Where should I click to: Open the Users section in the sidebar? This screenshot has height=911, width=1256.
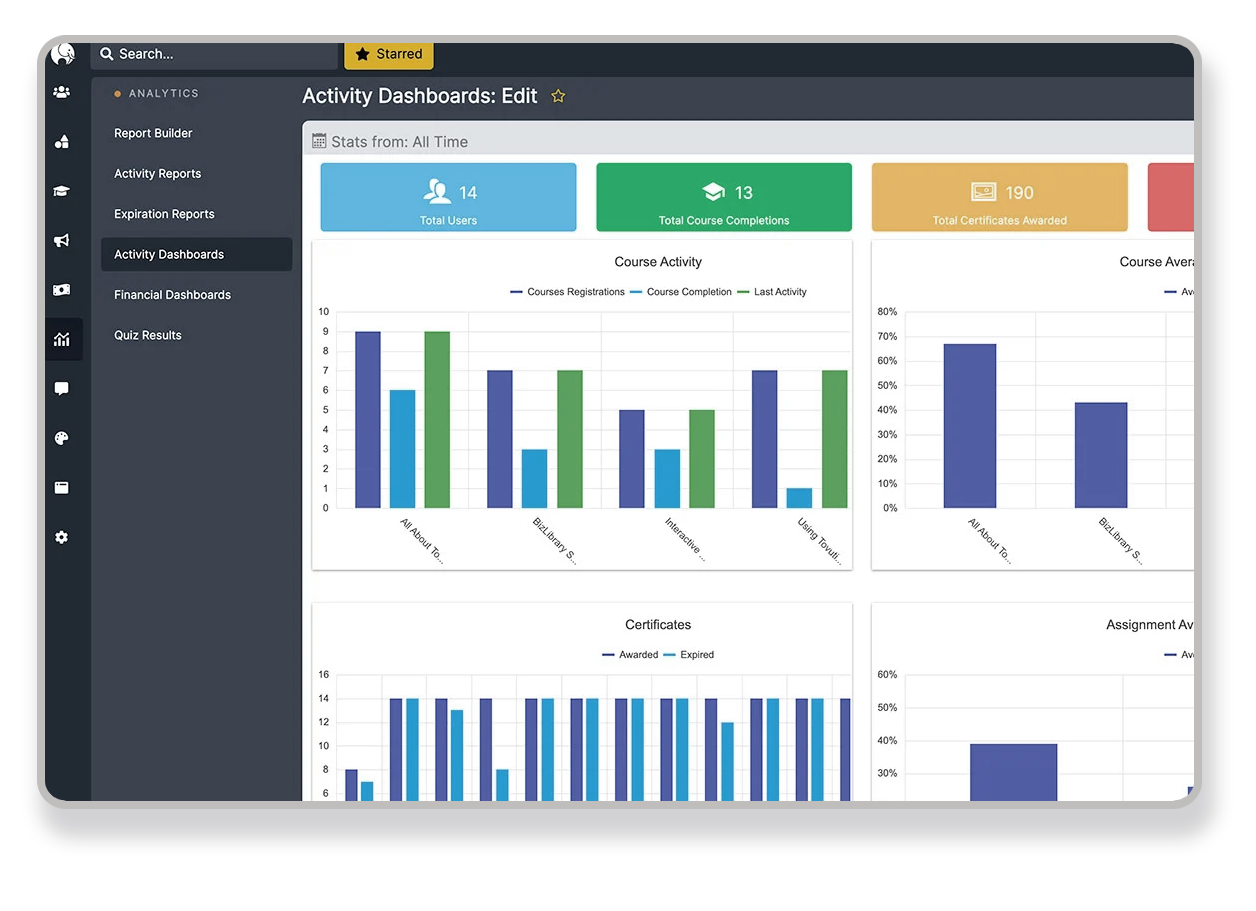click(62, 91)
